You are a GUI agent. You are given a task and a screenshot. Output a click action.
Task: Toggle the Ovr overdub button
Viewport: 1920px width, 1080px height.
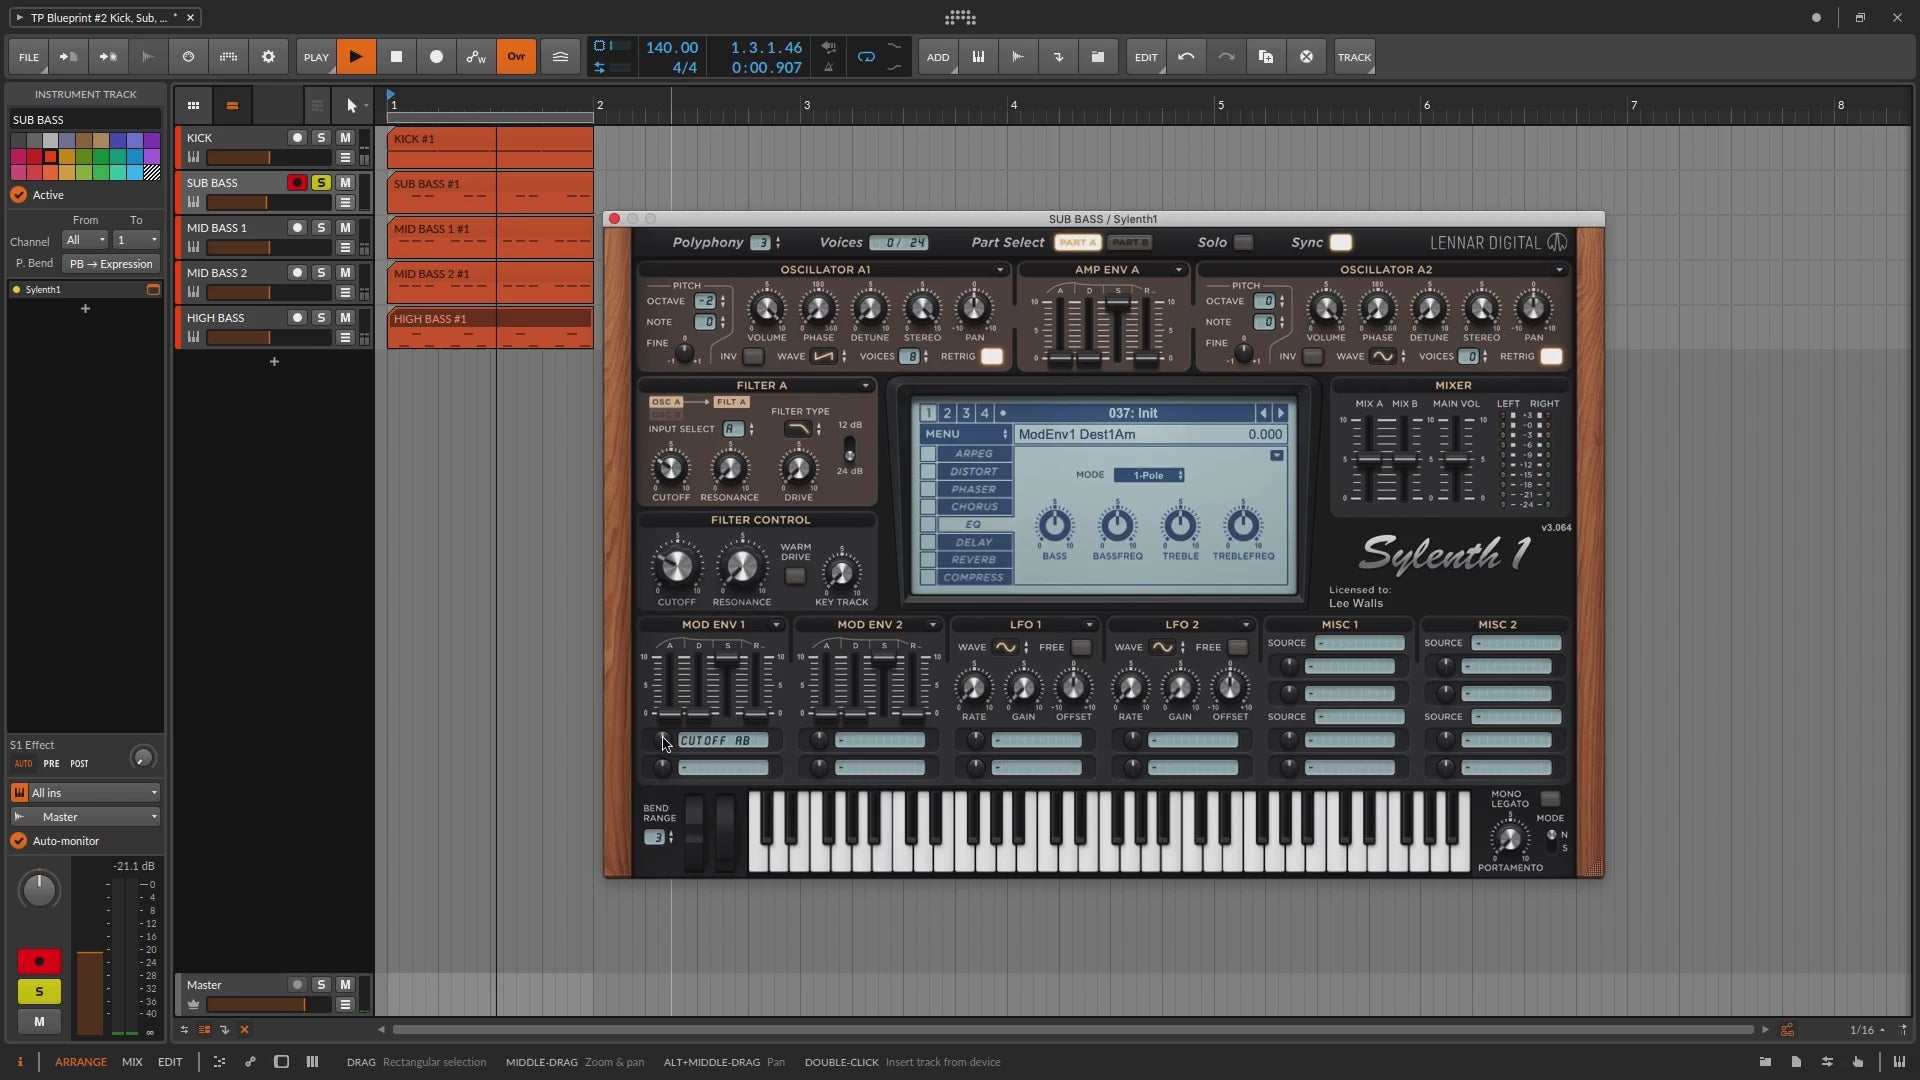click(516, 57)
